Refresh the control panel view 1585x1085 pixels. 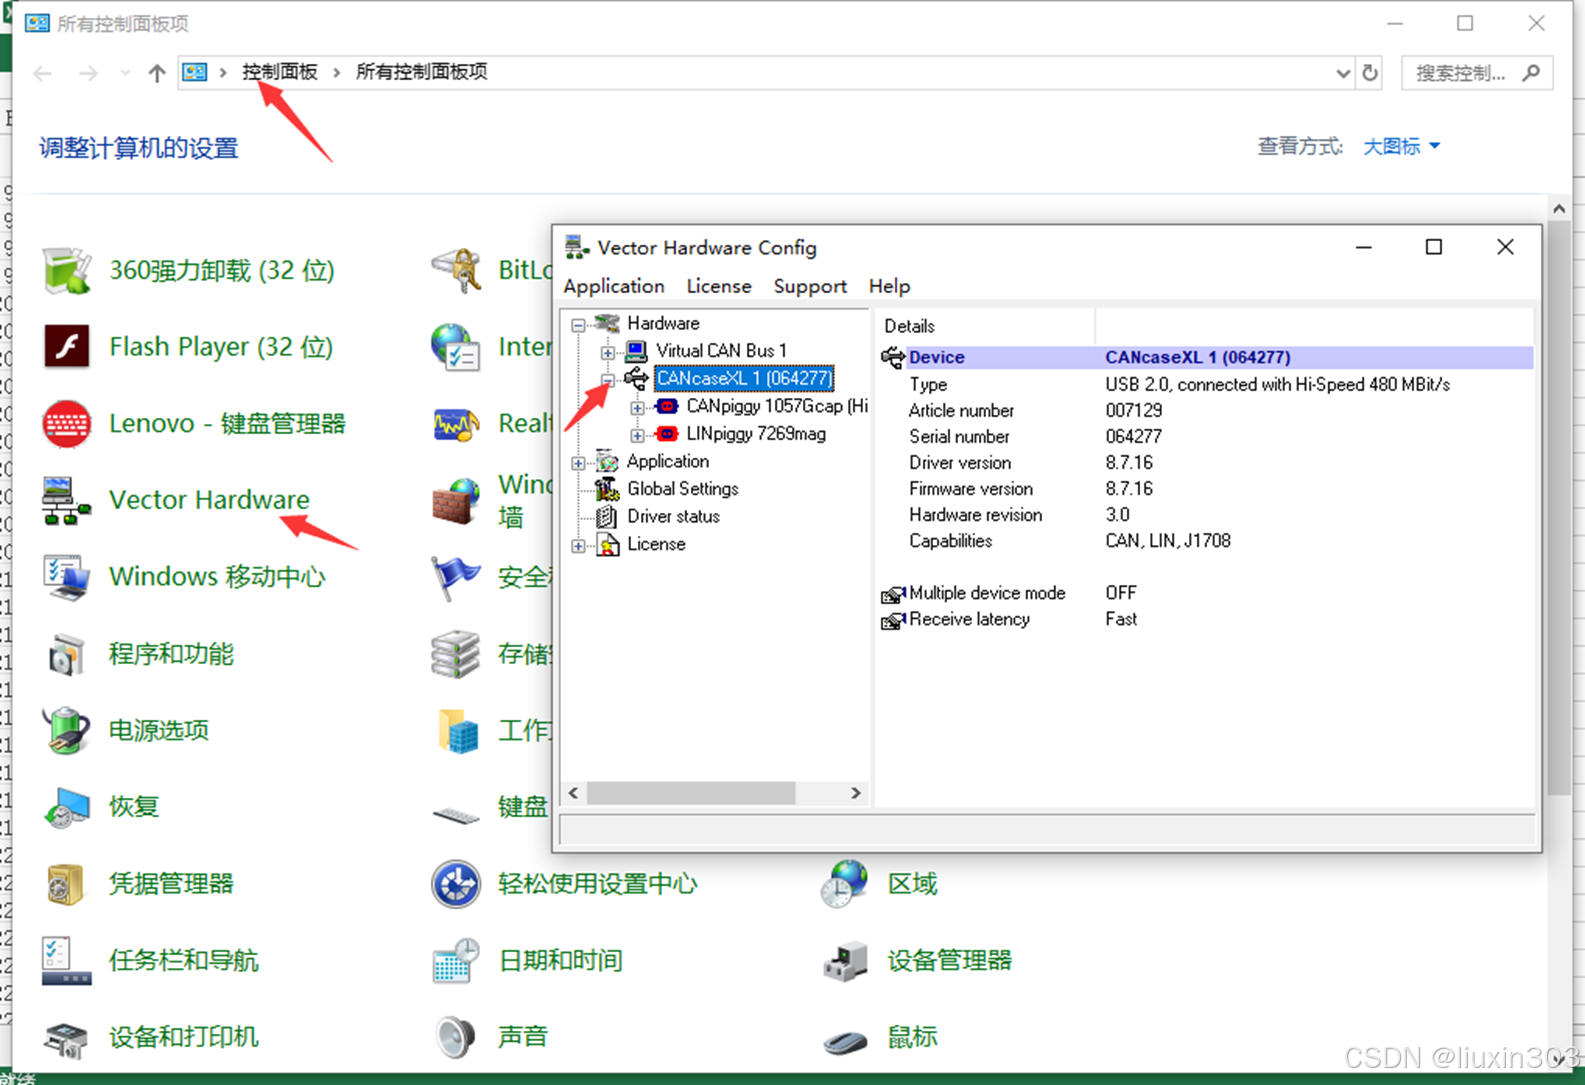[x=1370, y=73]
